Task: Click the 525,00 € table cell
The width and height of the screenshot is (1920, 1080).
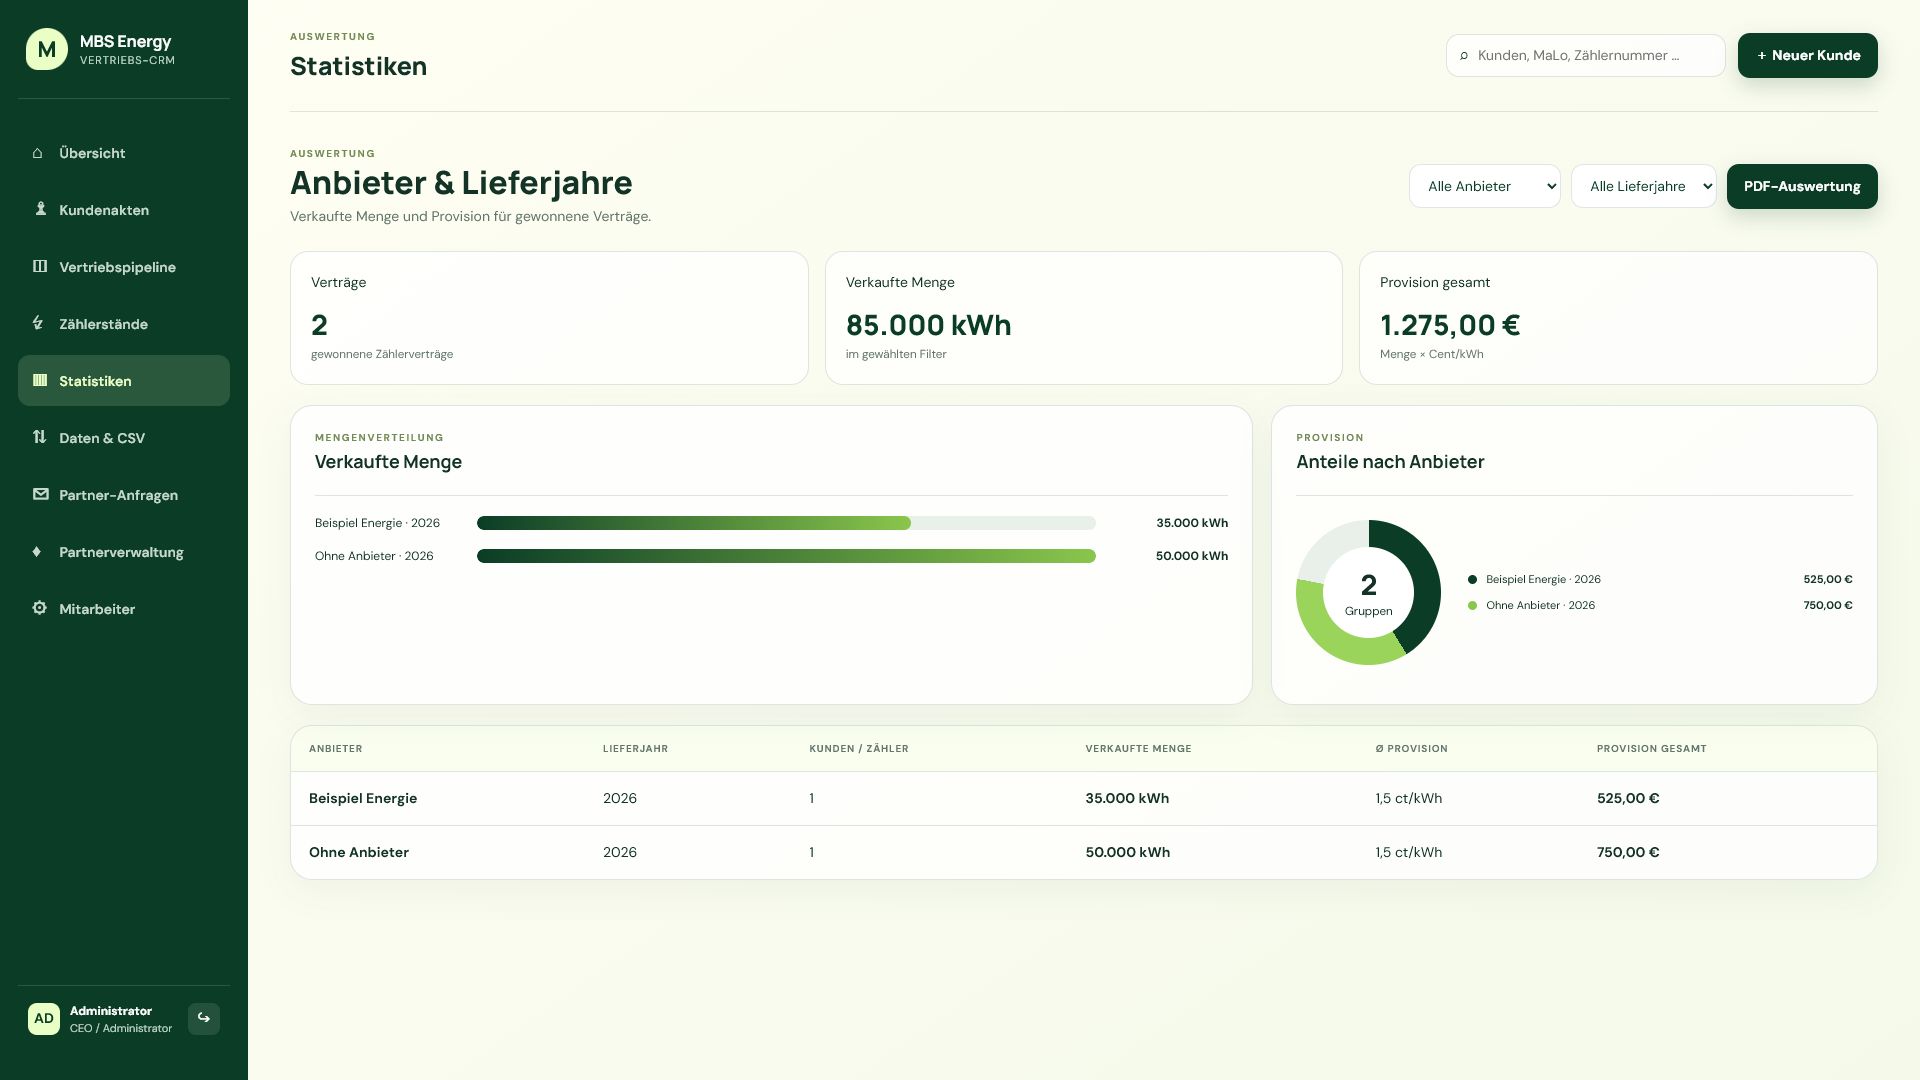Action: (1628, 798)
